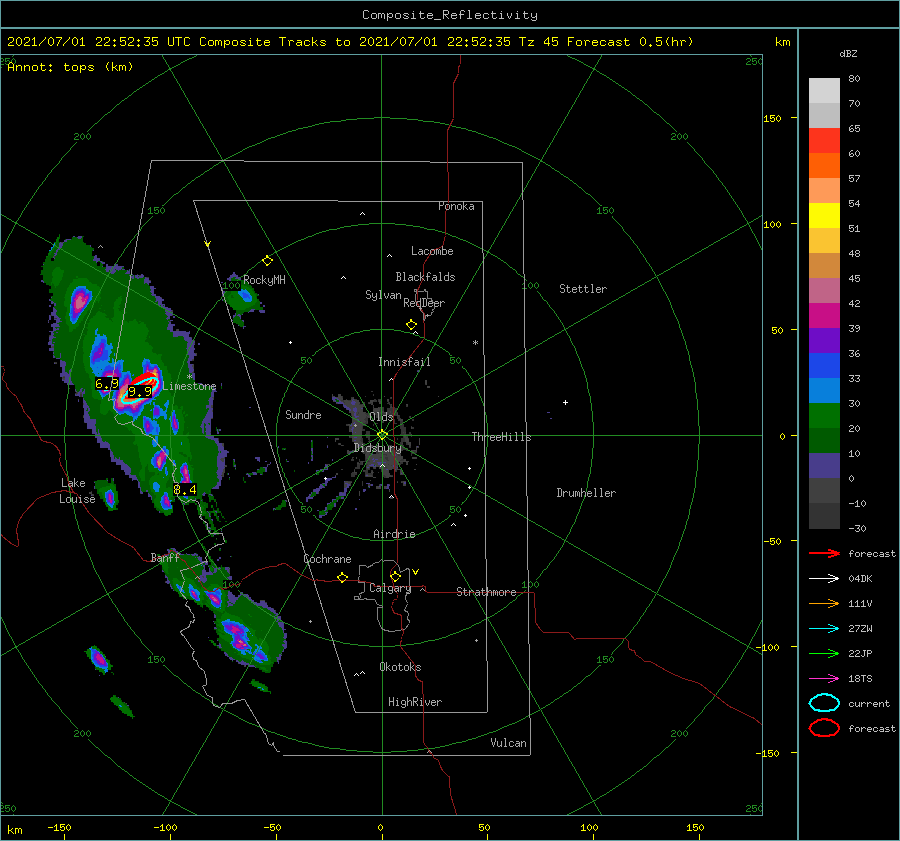Click the Vulcan label

tap(508, 743)
